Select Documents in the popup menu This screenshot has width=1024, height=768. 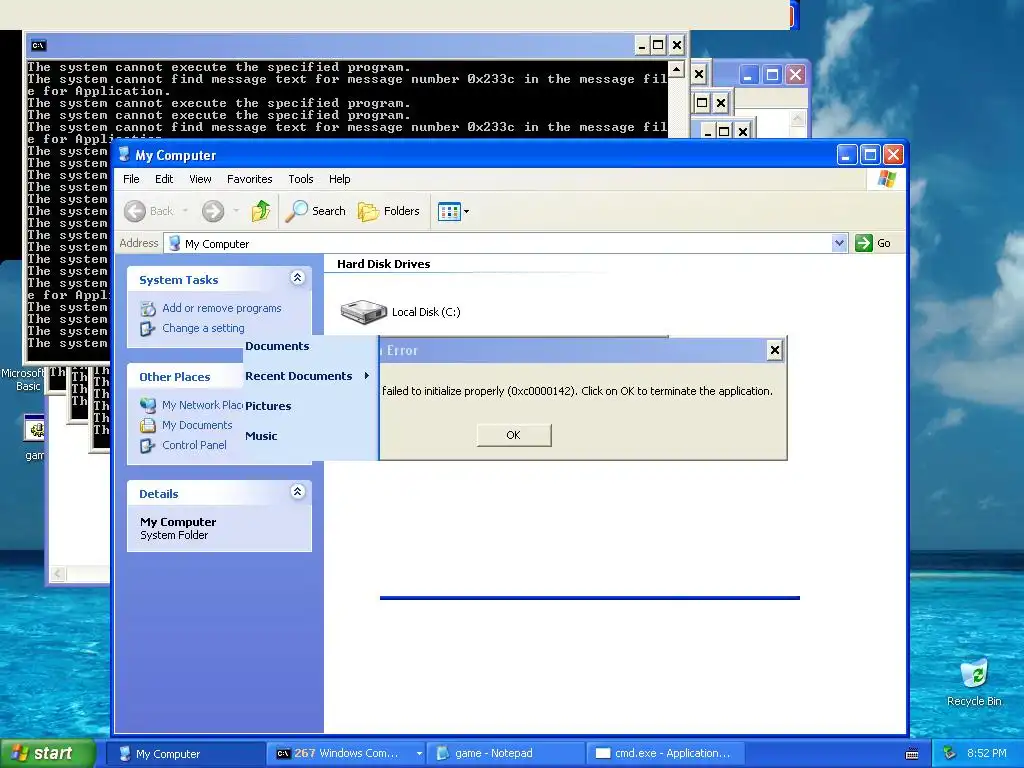[x=277, y=346]
